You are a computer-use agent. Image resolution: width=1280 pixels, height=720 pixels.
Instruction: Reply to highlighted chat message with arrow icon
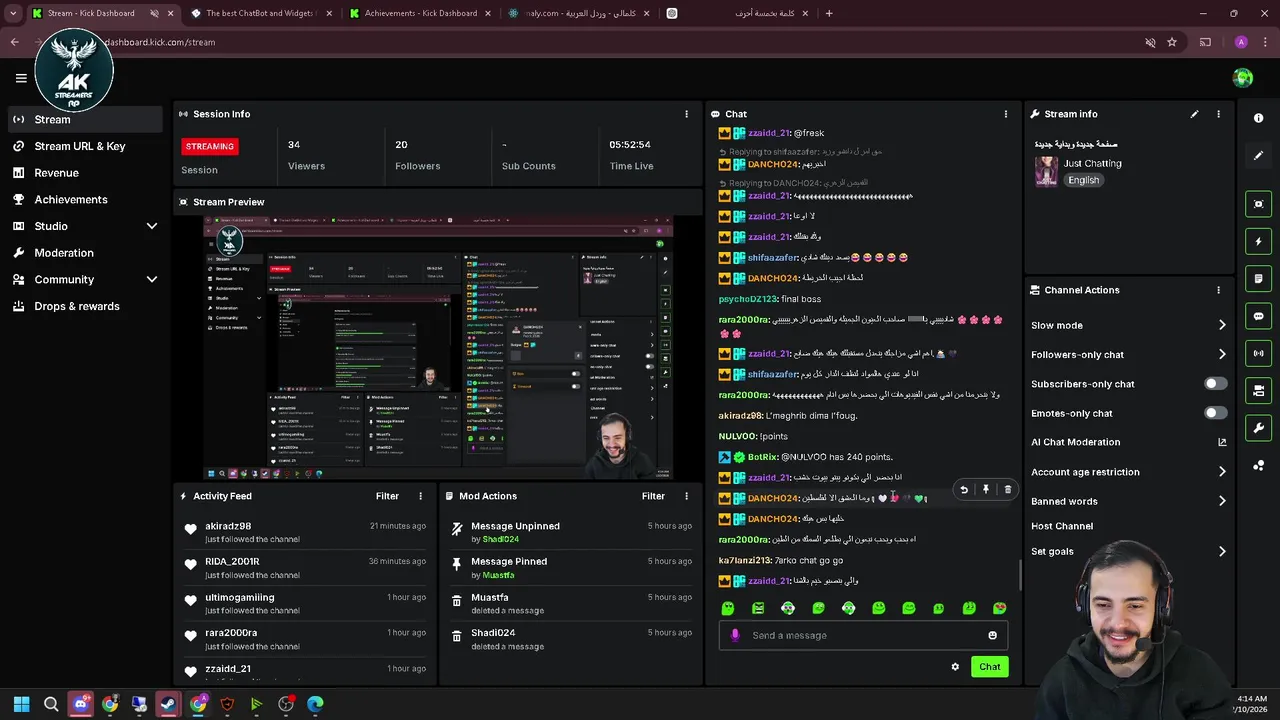click(x=963, y=489)
